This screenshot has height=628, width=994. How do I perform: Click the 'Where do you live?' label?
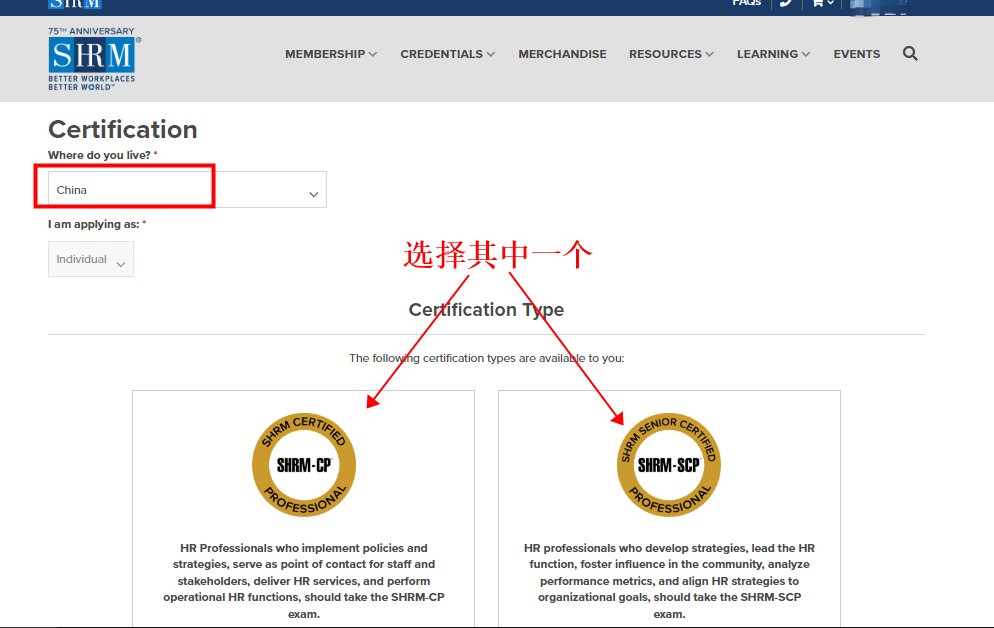click(x=100, y=155)
